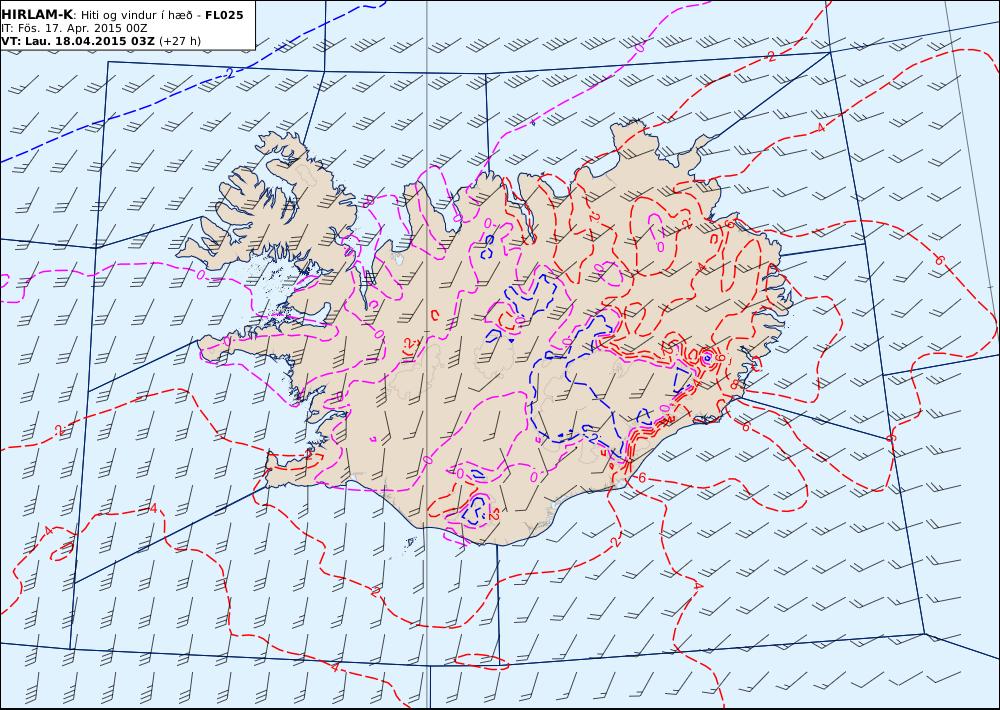Click the VT: Lau. 18.04.2015 03Z valid time
Image resolution: width=1000 pixels, height=710 pixels.
click(78, 41)
